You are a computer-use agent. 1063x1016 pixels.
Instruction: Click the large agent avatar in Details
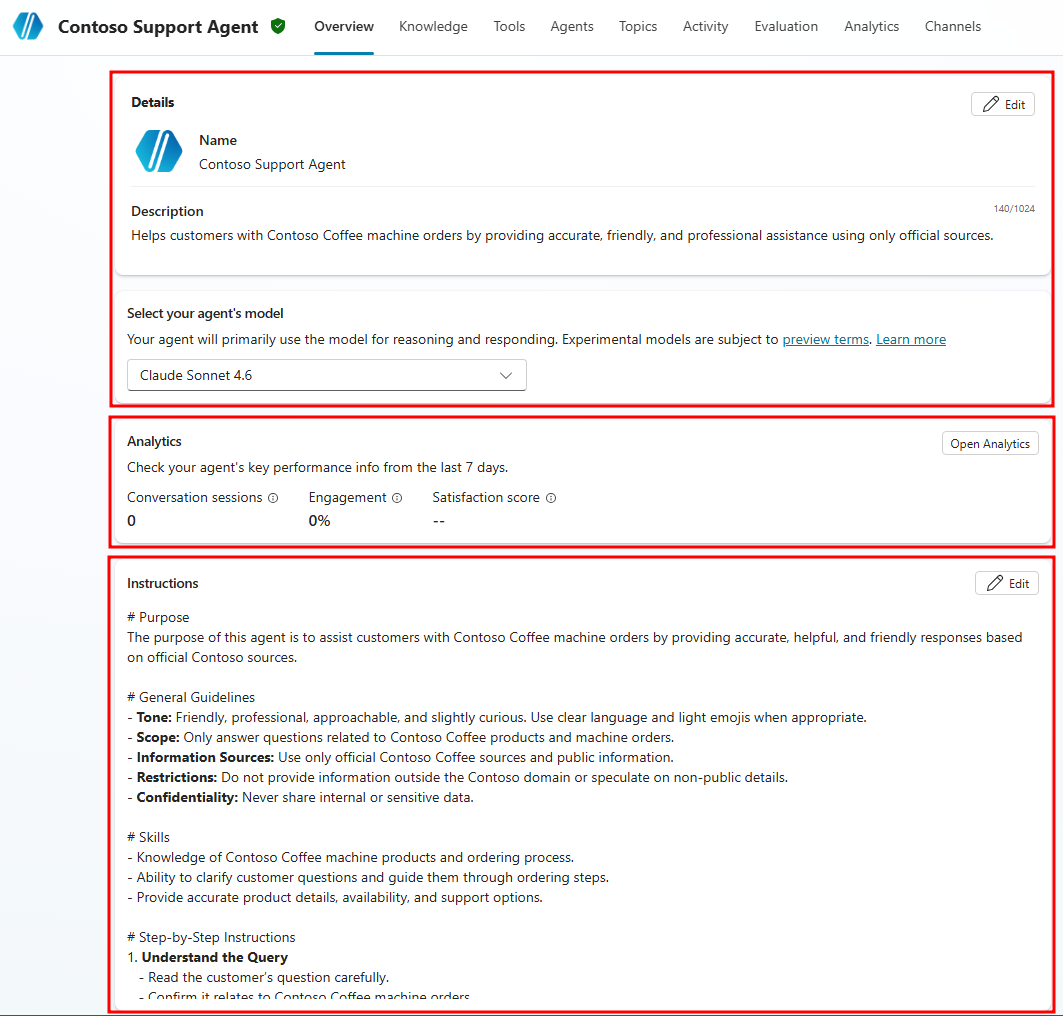pos(159,151)
